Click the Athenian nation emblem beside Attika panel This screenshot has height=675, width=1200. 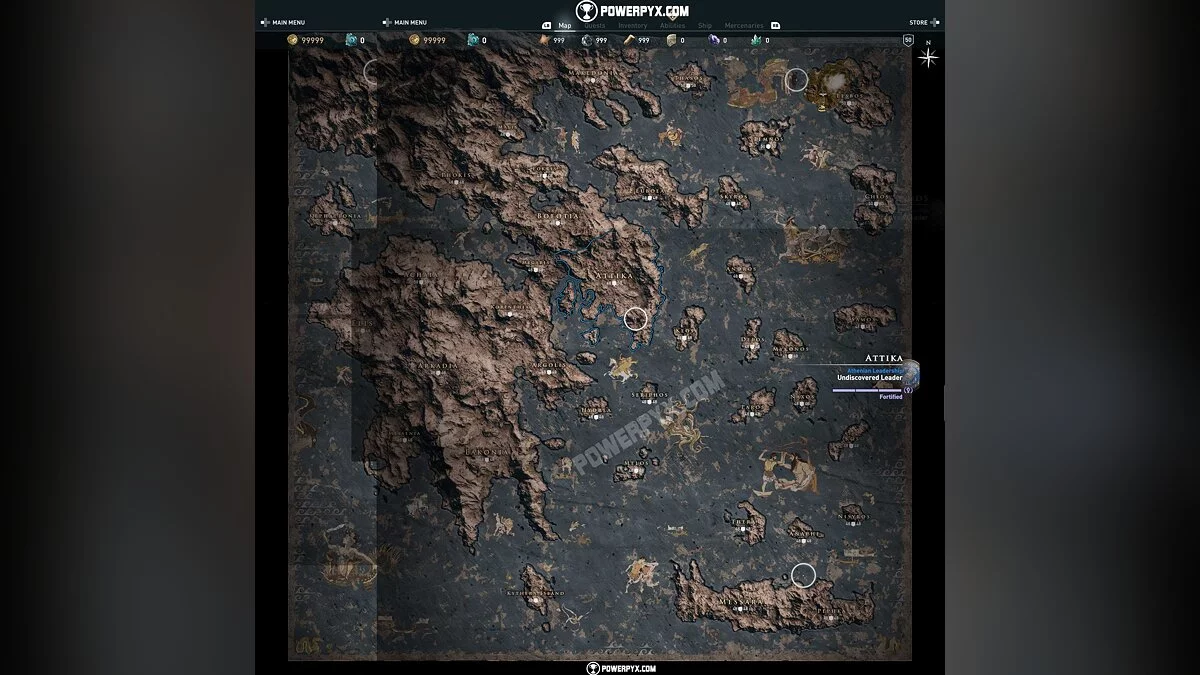pyautogui.click(x=910, y=375)
